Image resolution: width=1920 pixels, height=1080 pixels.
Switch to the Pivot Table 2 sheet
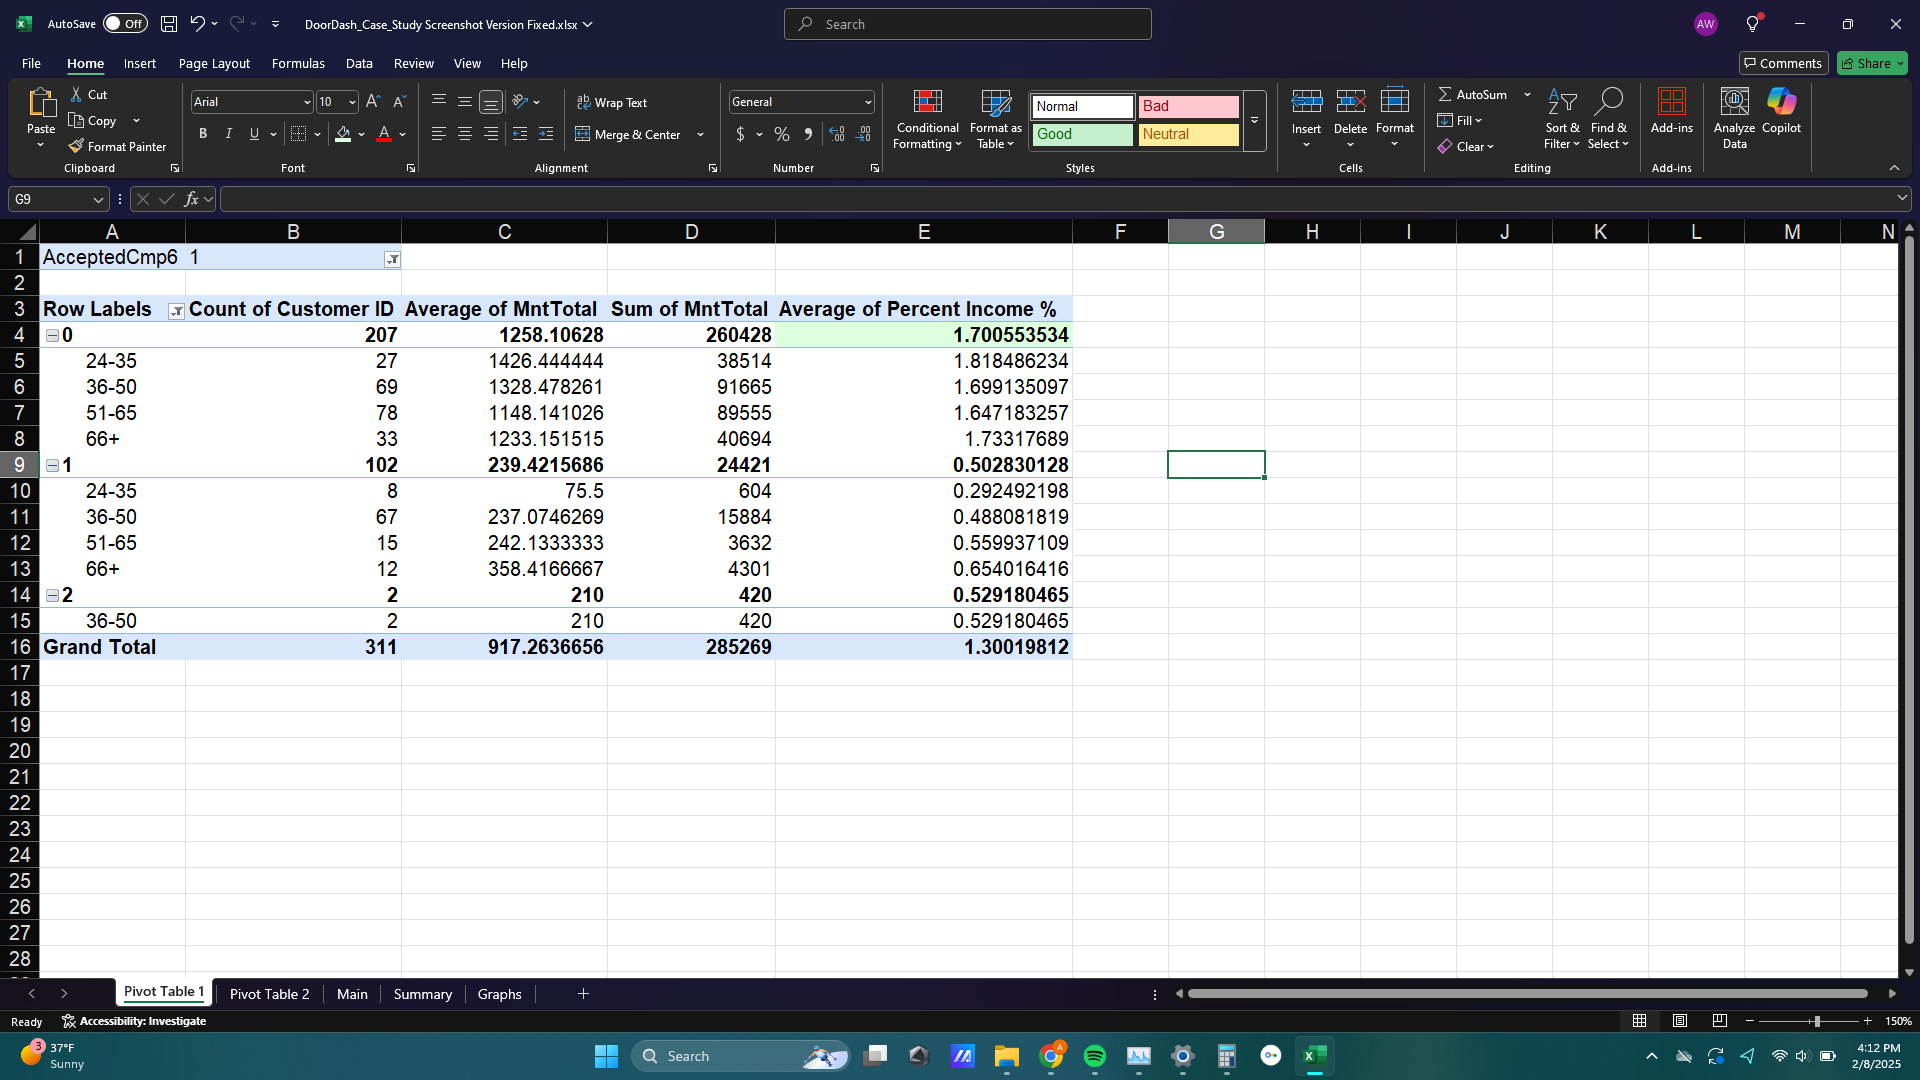pos(269,994)
